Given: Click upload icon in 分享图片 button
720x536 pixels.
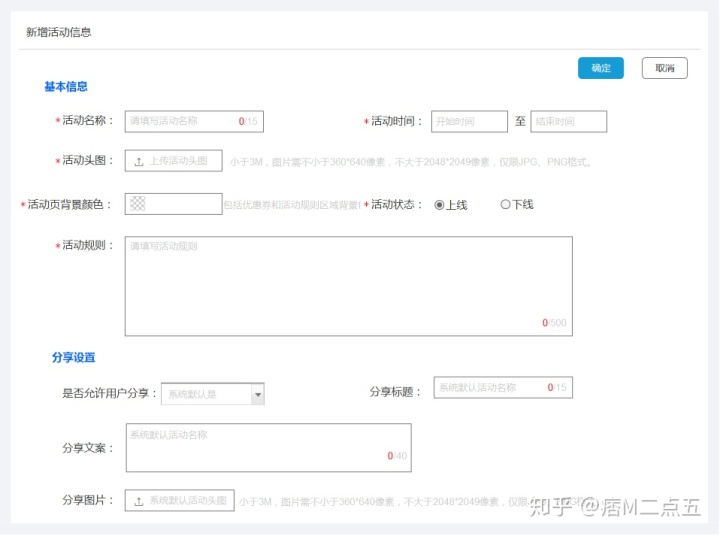Looking at the screenshot, I should click(139, 502).
